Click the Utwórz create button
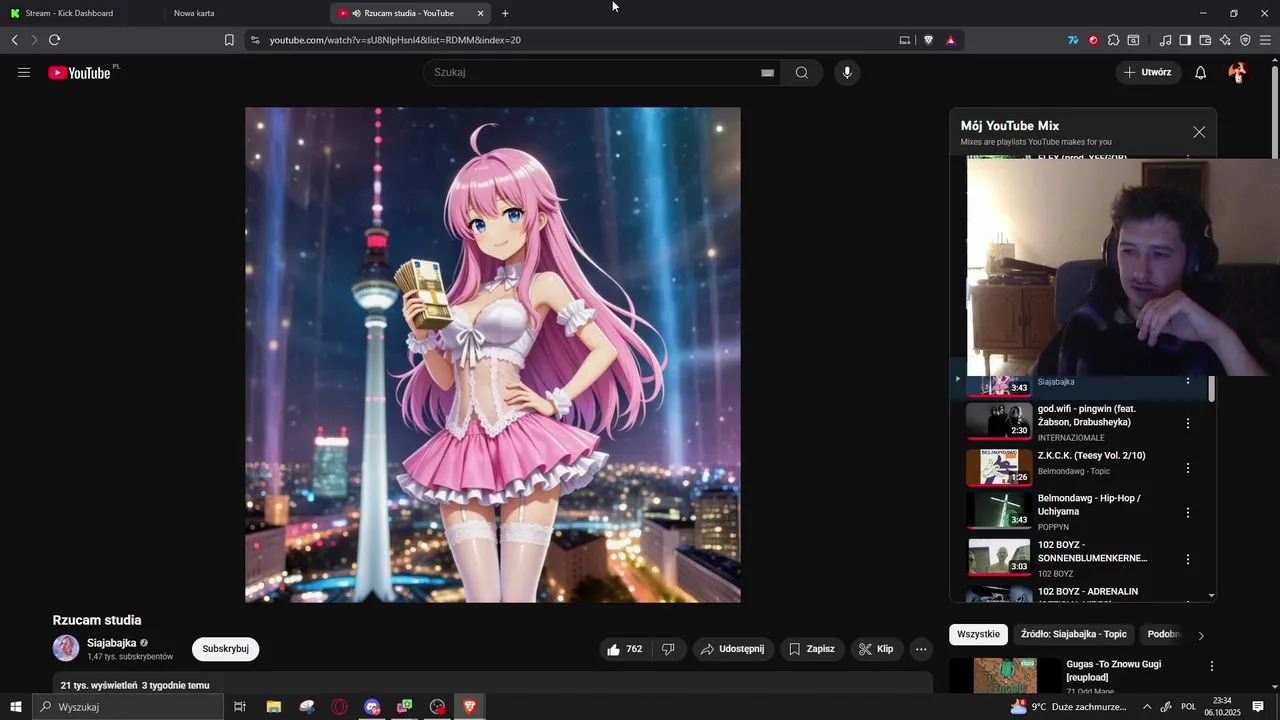The image size is (1280, 720). click(1148, 72)
